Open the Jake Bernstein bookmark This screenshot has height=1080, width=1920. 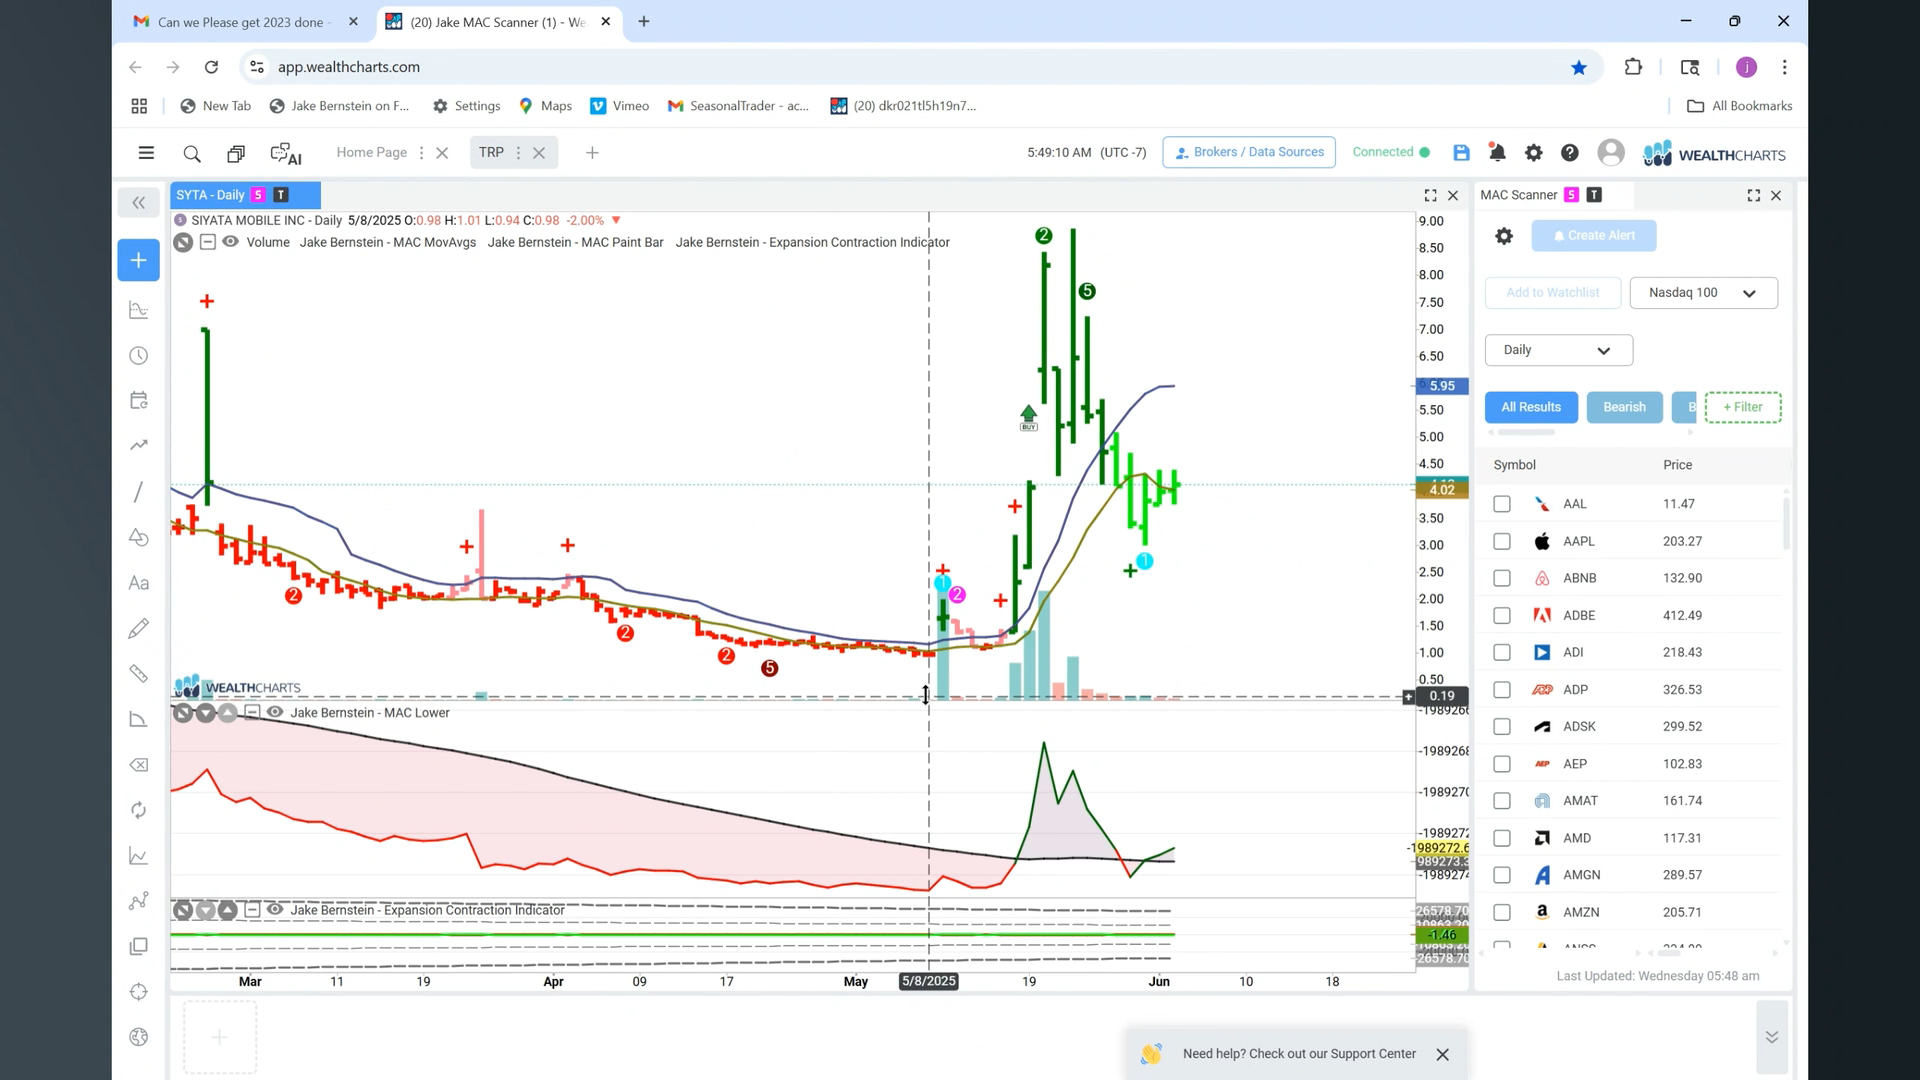340,106
